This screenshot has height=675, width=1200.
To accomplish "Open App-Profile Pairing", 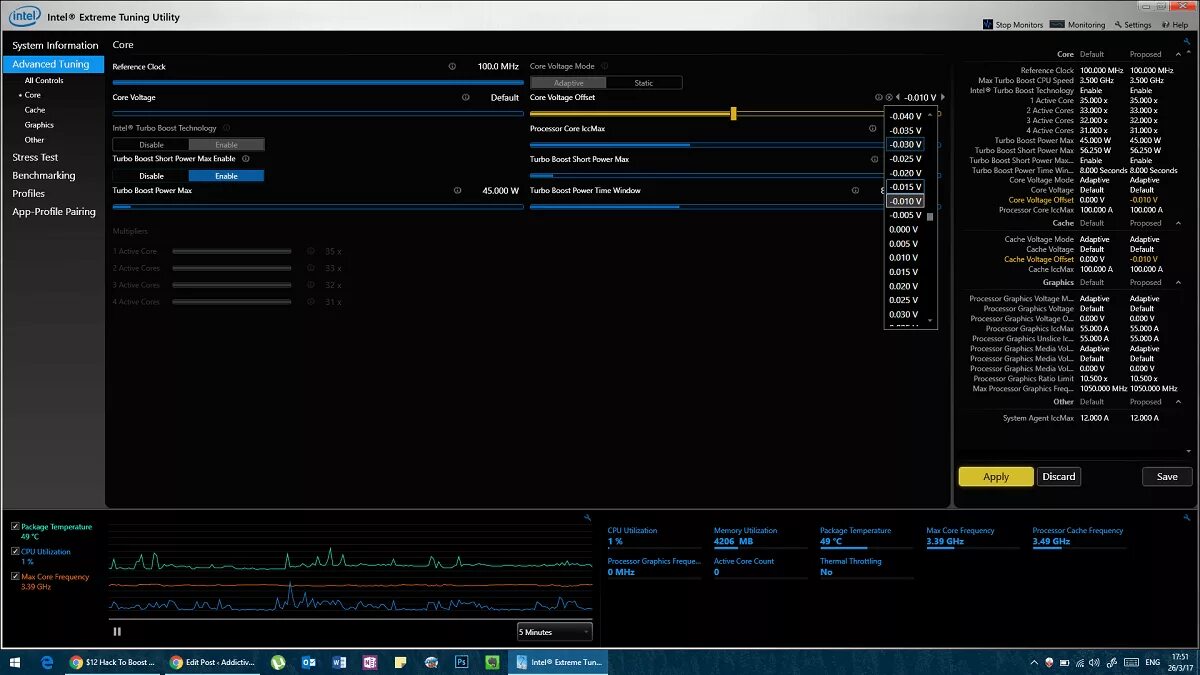I will point(53,212).
